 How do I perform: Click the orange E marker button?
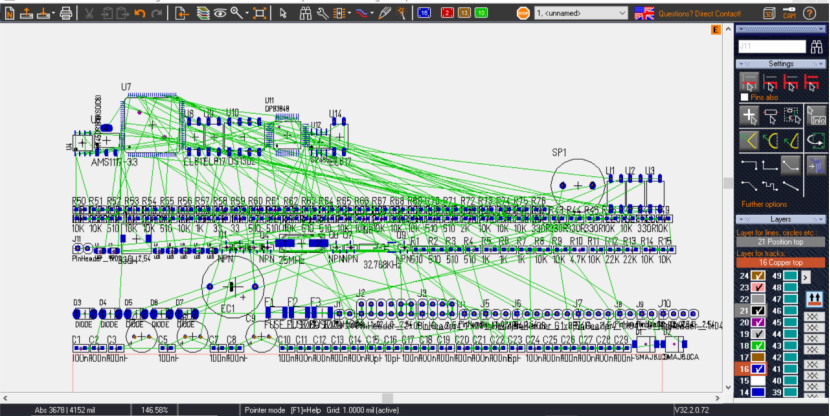[716, 30]
